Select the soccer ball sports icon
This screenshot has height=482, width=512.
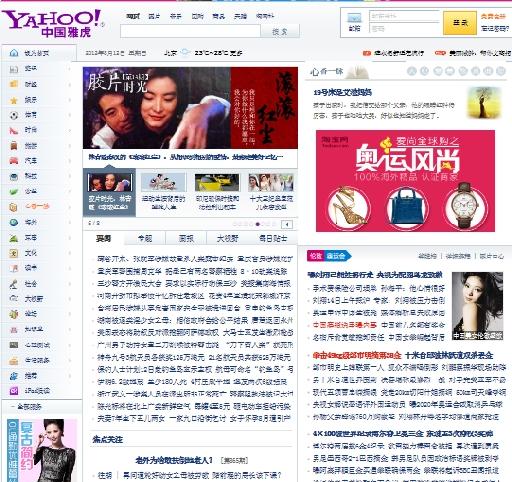point(14,115)
